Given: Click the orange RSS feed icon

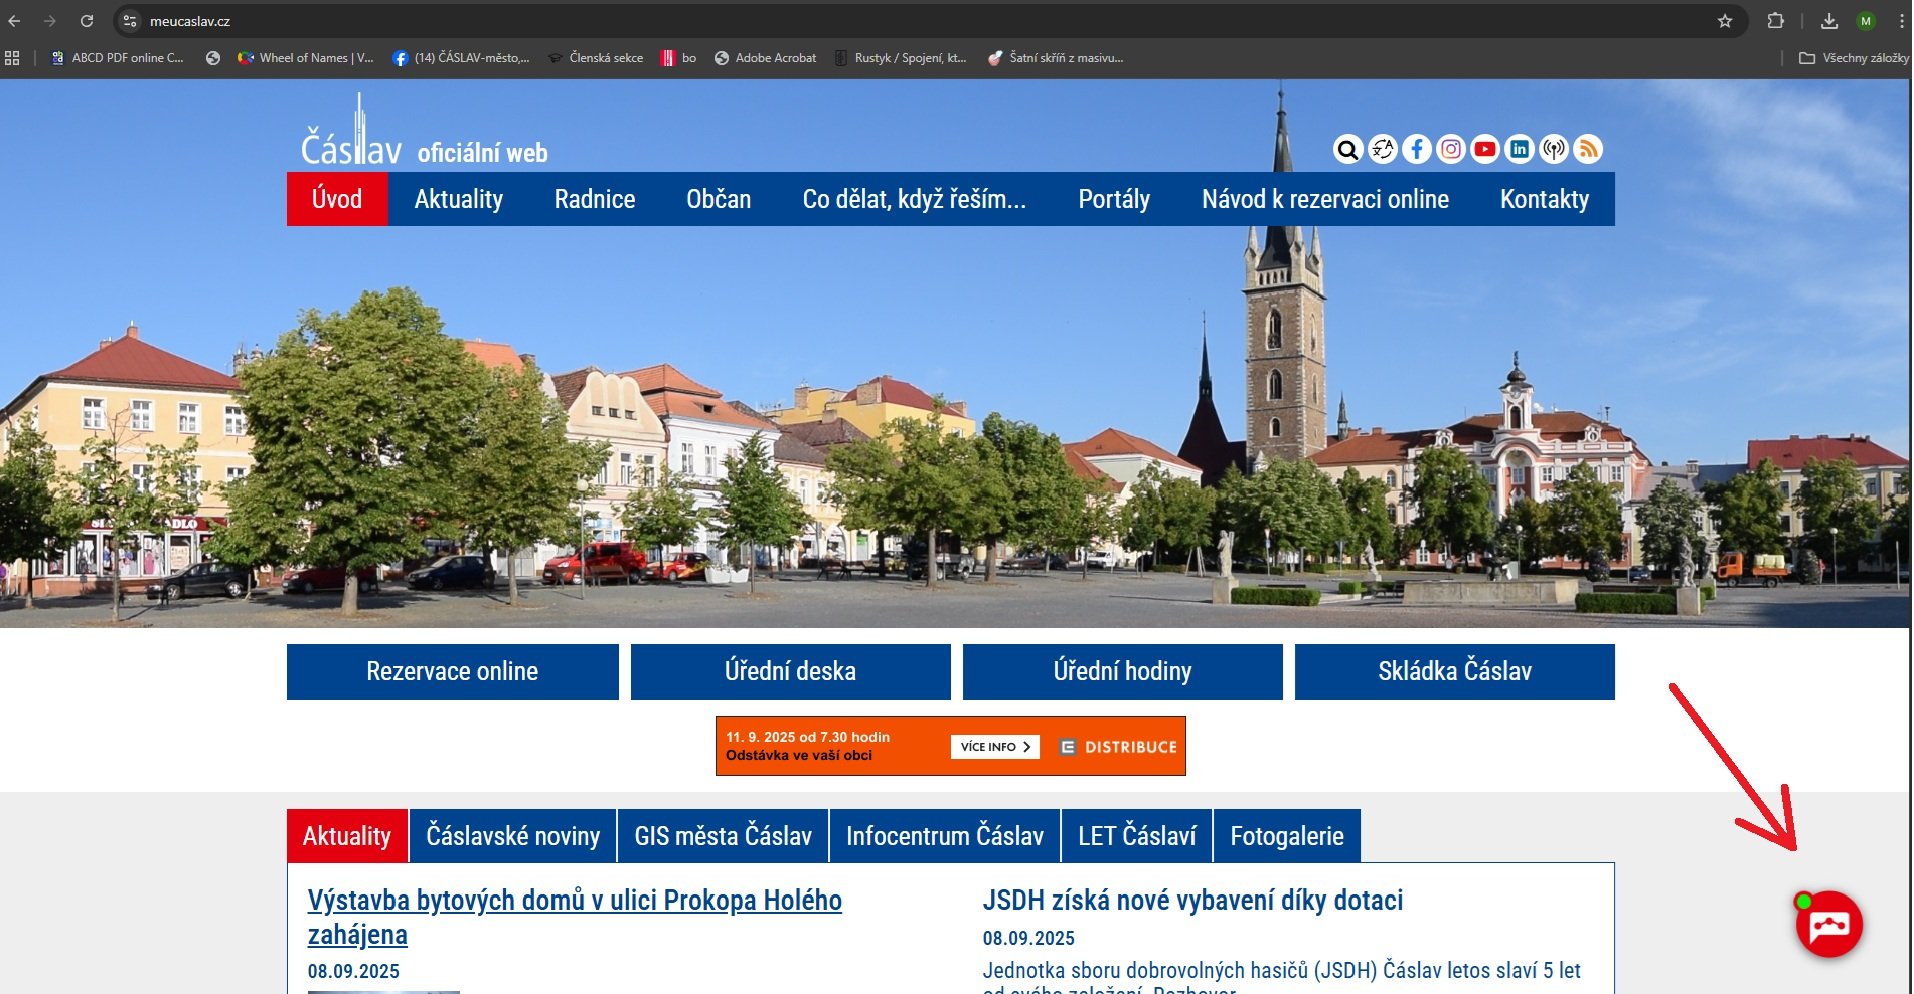Looking at the screenshot, I should point(1588,150).
